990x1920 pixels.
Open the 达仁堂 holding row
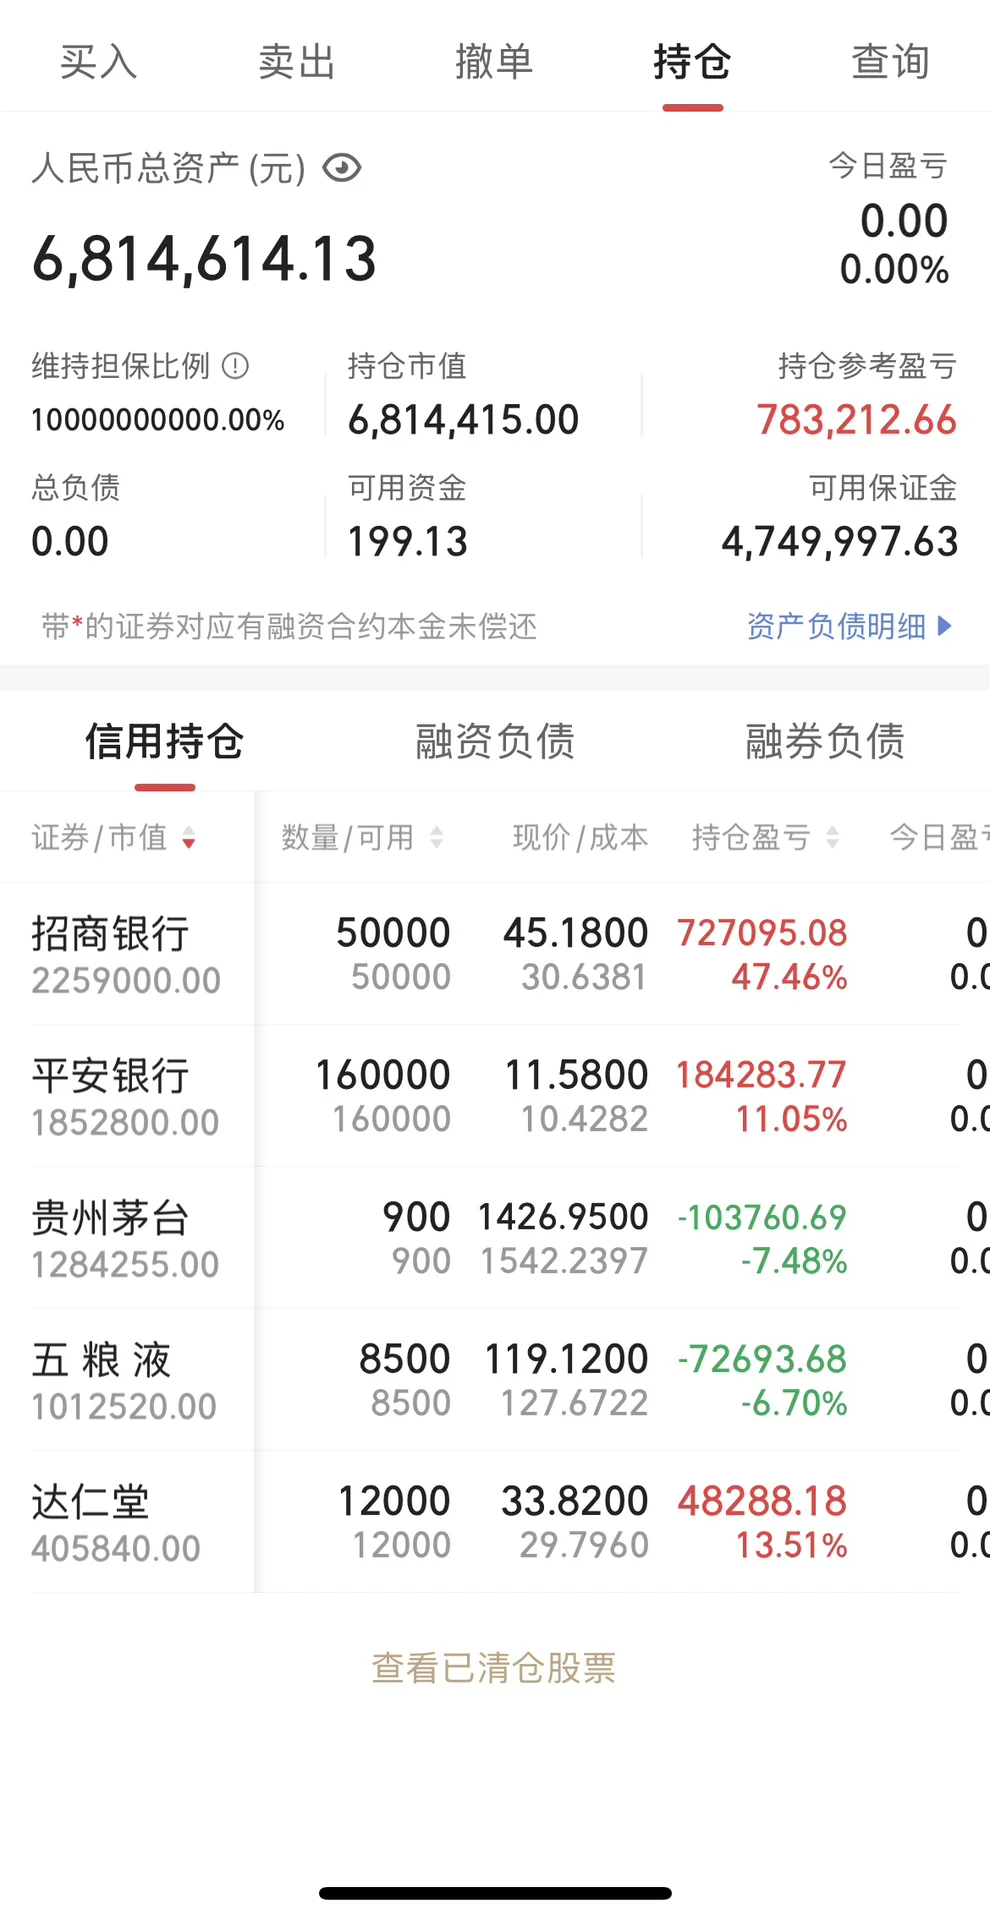(495, 1522)
